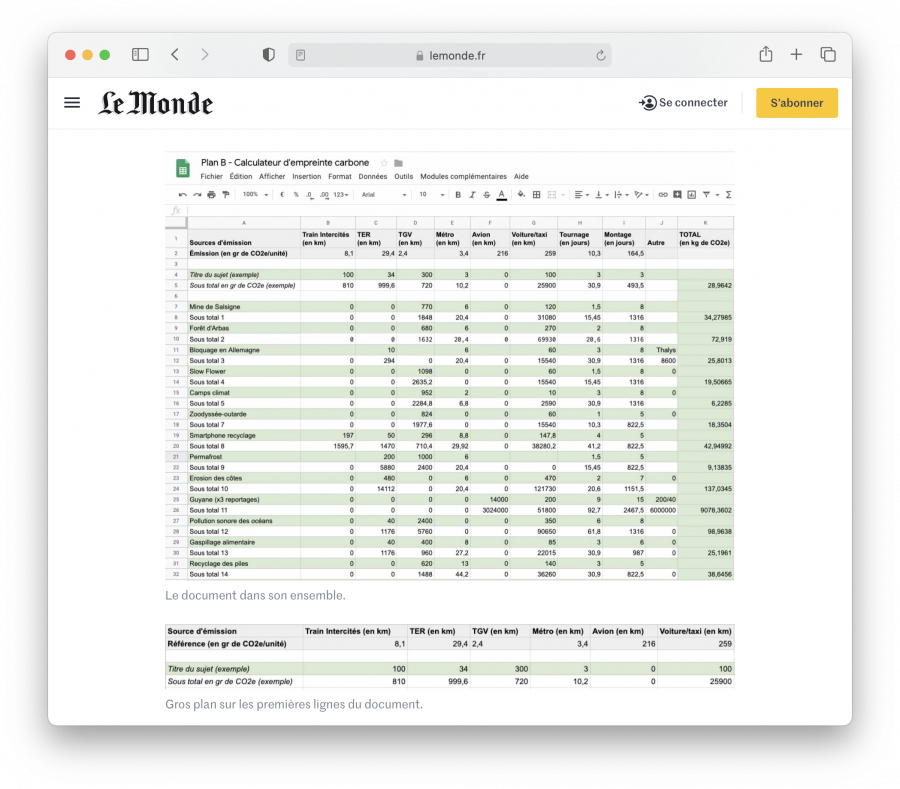Open the cell borders tool
The image size is (900, 789).
(x=536, y=195)
